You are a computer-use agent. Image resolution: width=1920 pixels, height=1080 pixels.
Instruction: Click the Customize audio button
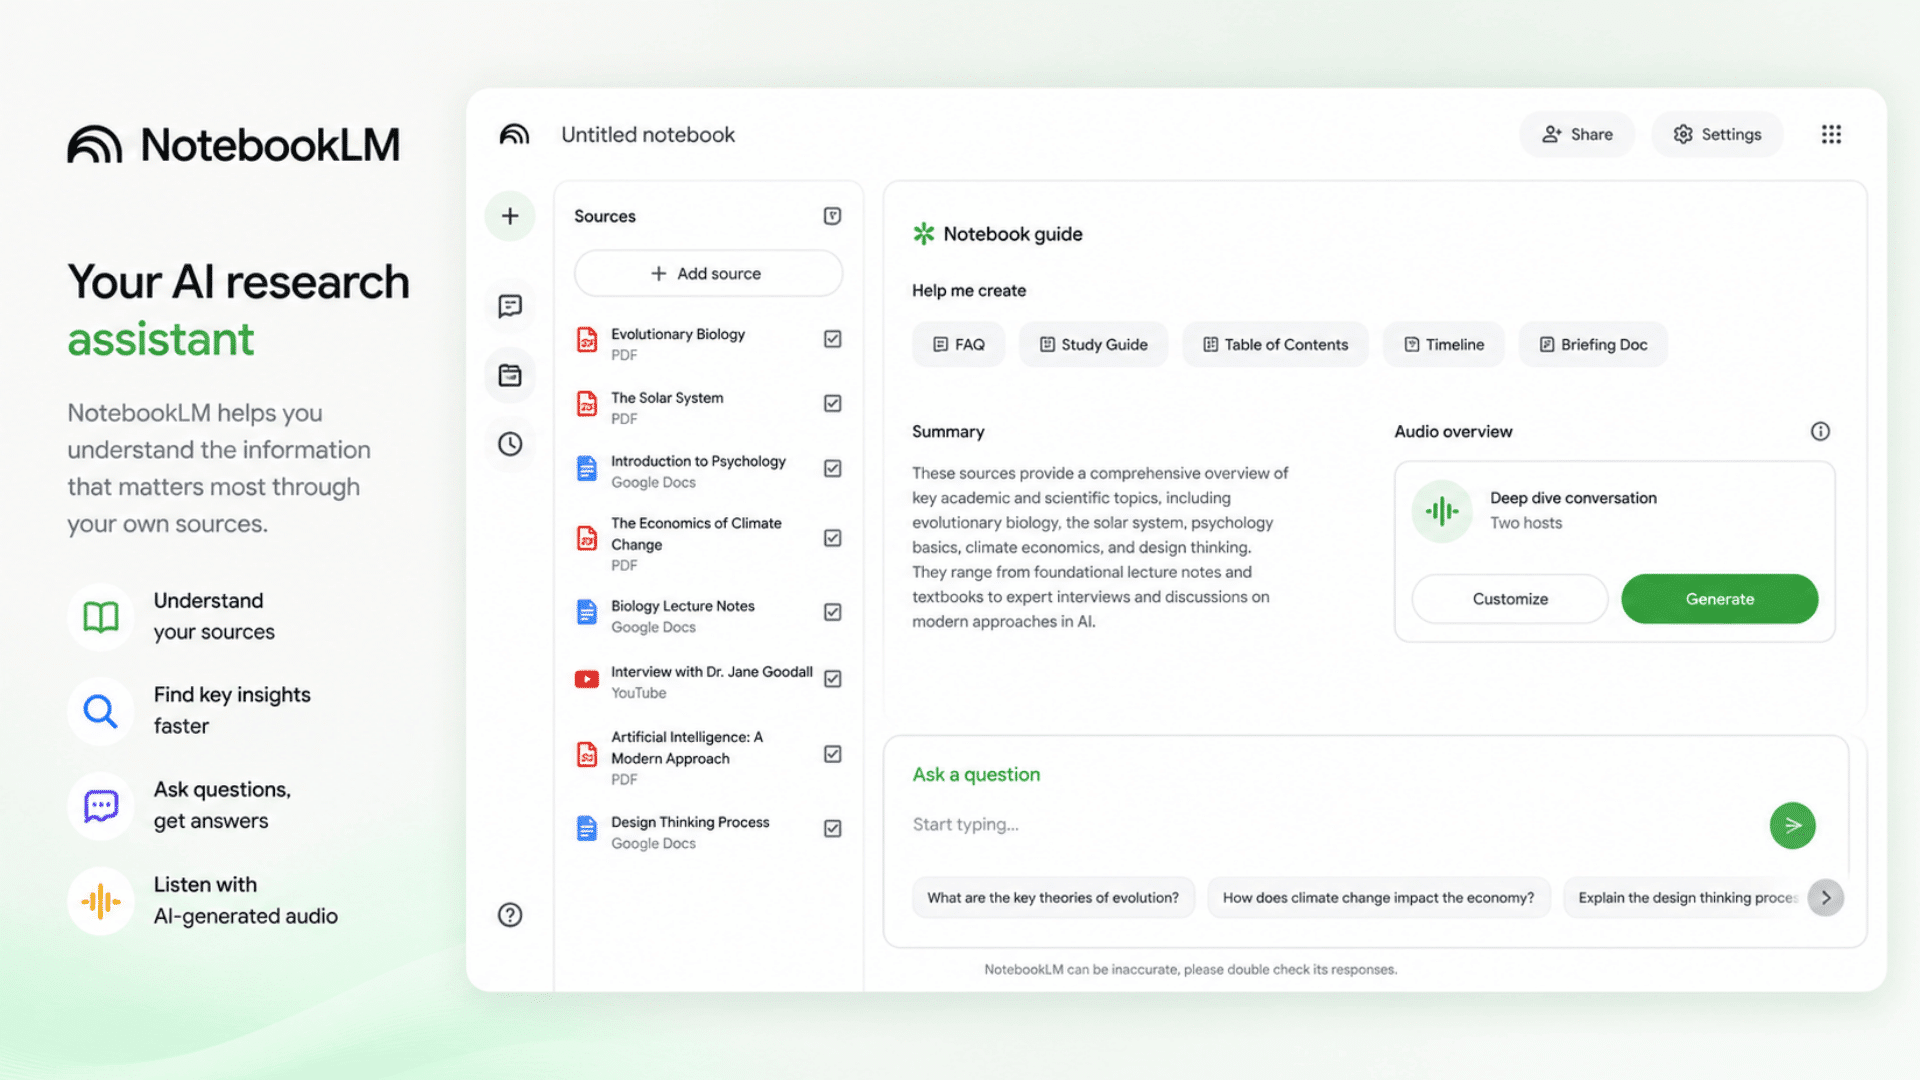(1510, 599)
